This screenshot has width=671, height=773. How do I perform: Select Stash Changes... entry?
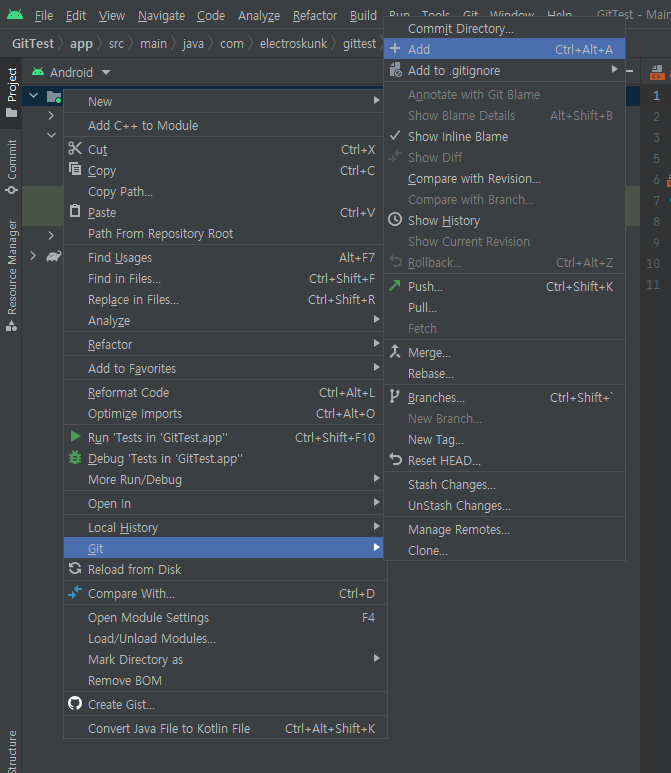click(x=504, y=484)
